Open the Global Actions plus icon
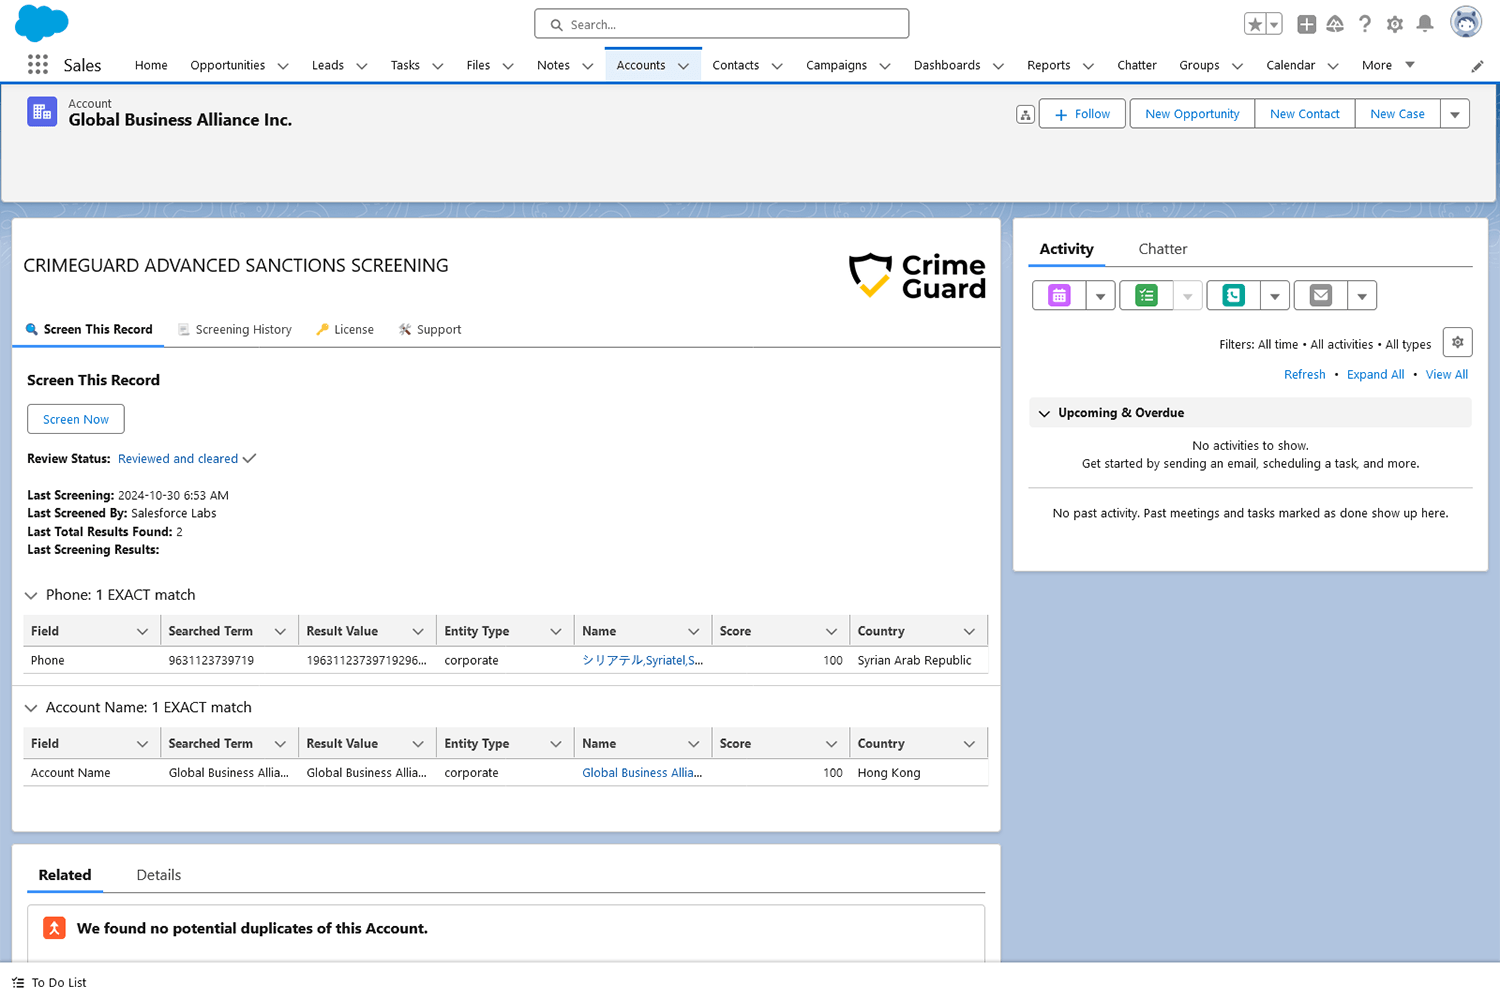Screen dimensions: 1500x1000 click(1306, 24)
